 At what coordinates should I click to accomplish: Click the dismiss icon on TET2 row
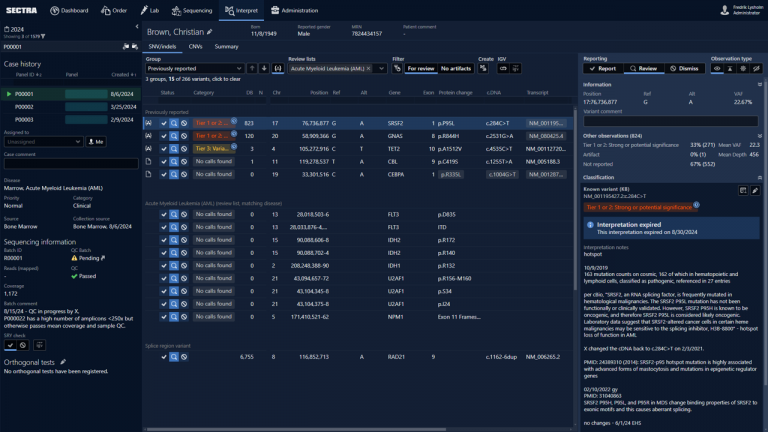[184, 147]
